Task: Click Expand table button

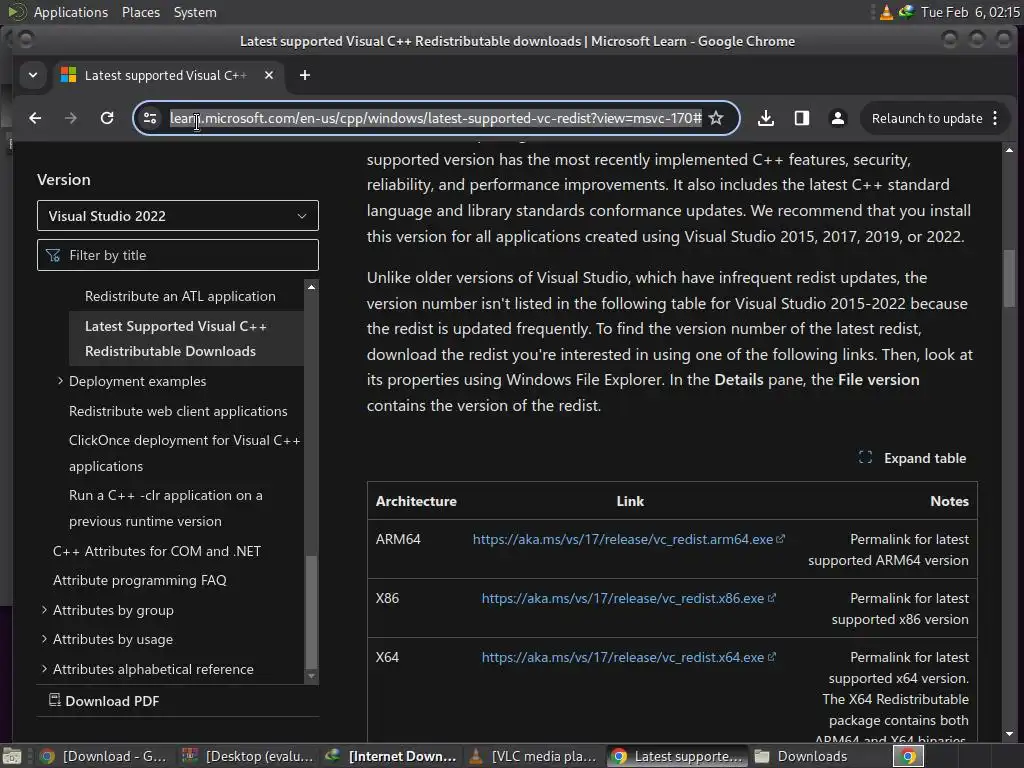Action: point(912,458)
